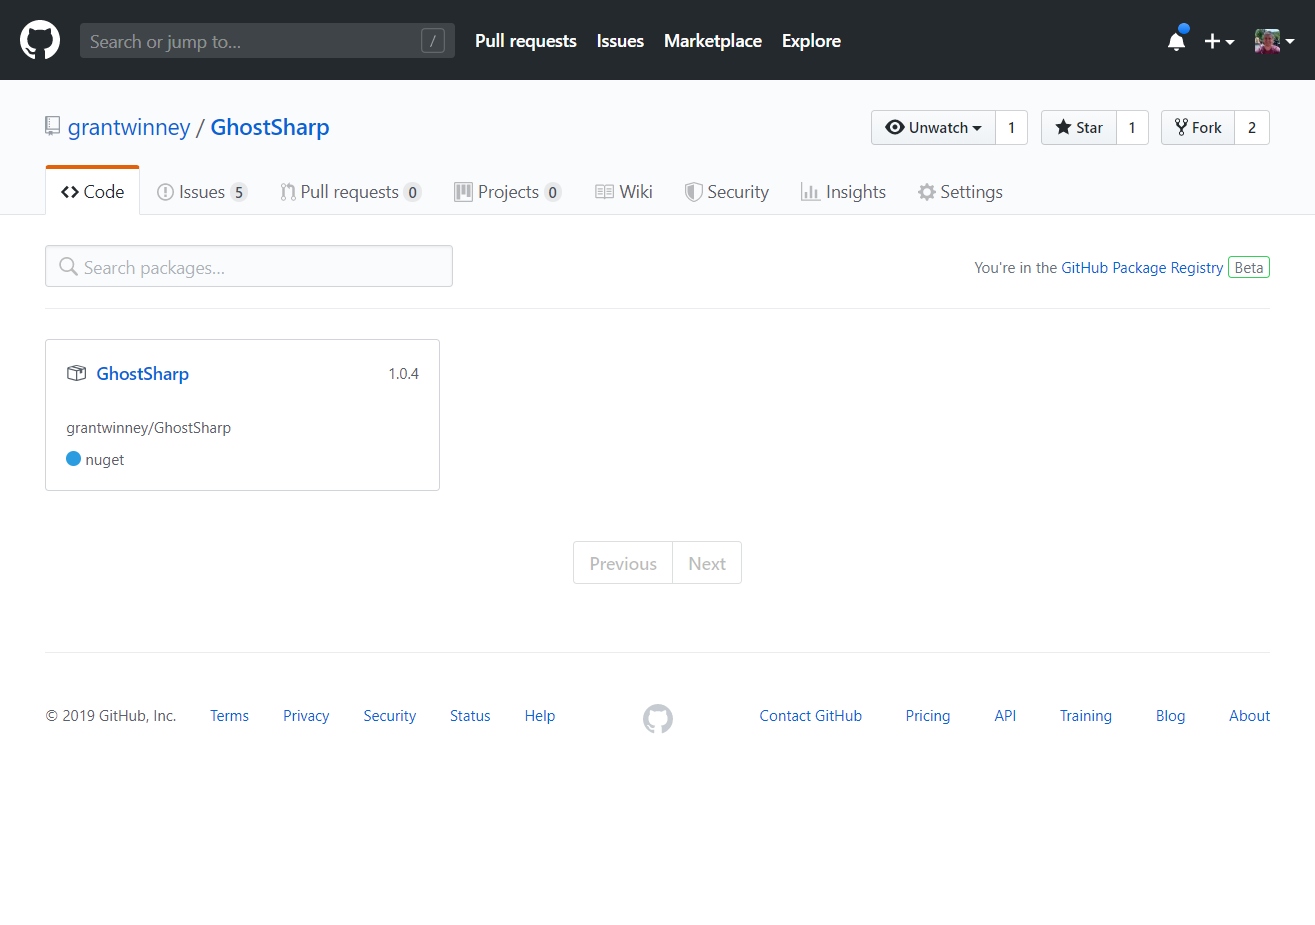This screenshot has height=925, width=1315.
Task: Expand the user avatar menu
Action: 1274,41
